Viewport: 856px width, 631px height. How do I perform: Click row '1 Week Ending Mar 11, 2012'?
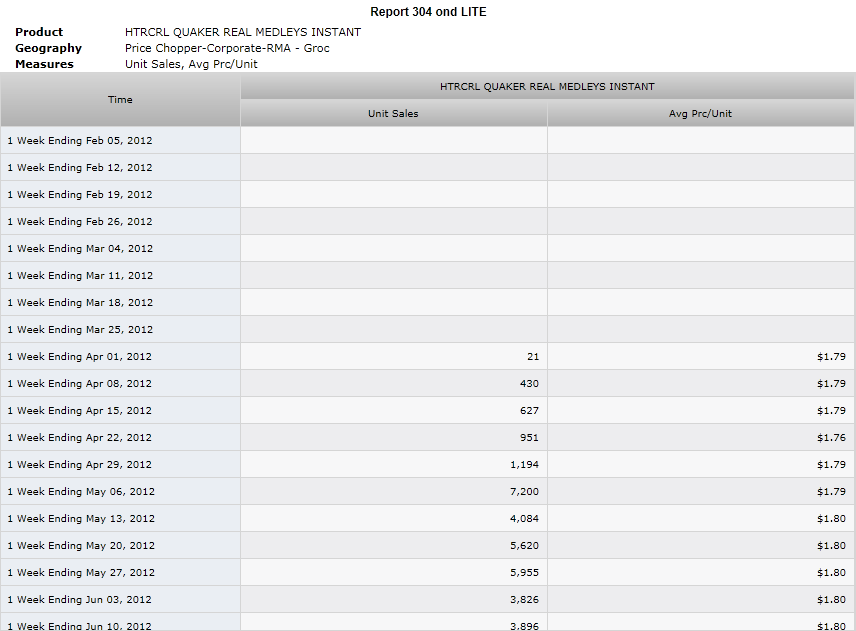click(427, 276)
